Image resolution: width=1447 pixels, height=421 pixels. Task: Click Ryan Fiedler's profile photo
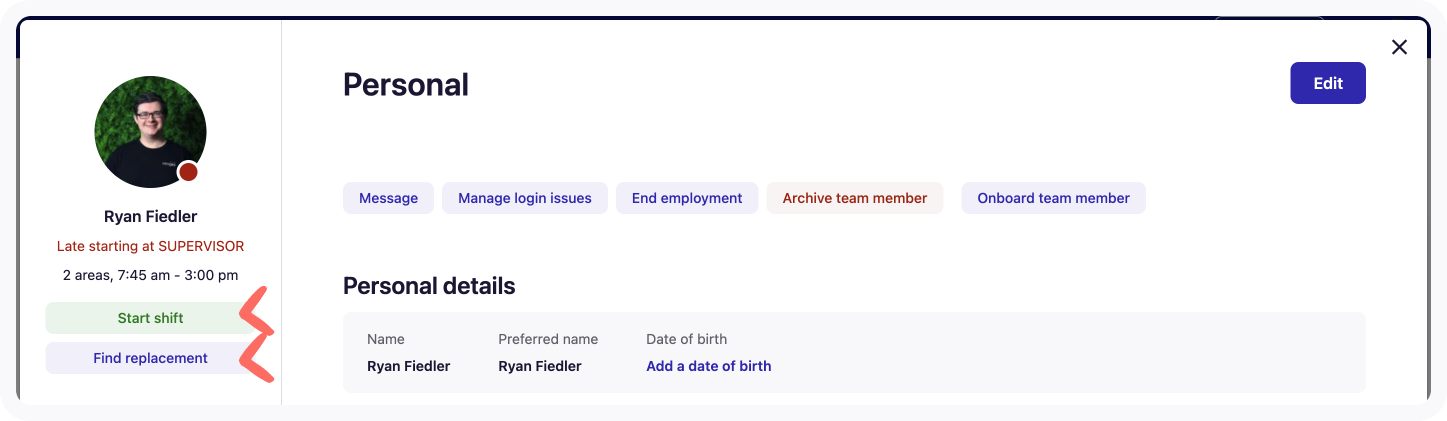(x=150, y=131)
